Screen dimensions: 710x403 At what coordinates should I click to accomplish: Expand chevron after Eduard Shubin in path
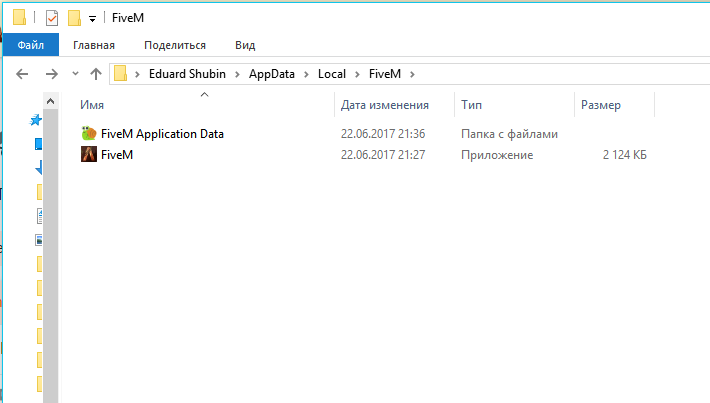(237, 74)
